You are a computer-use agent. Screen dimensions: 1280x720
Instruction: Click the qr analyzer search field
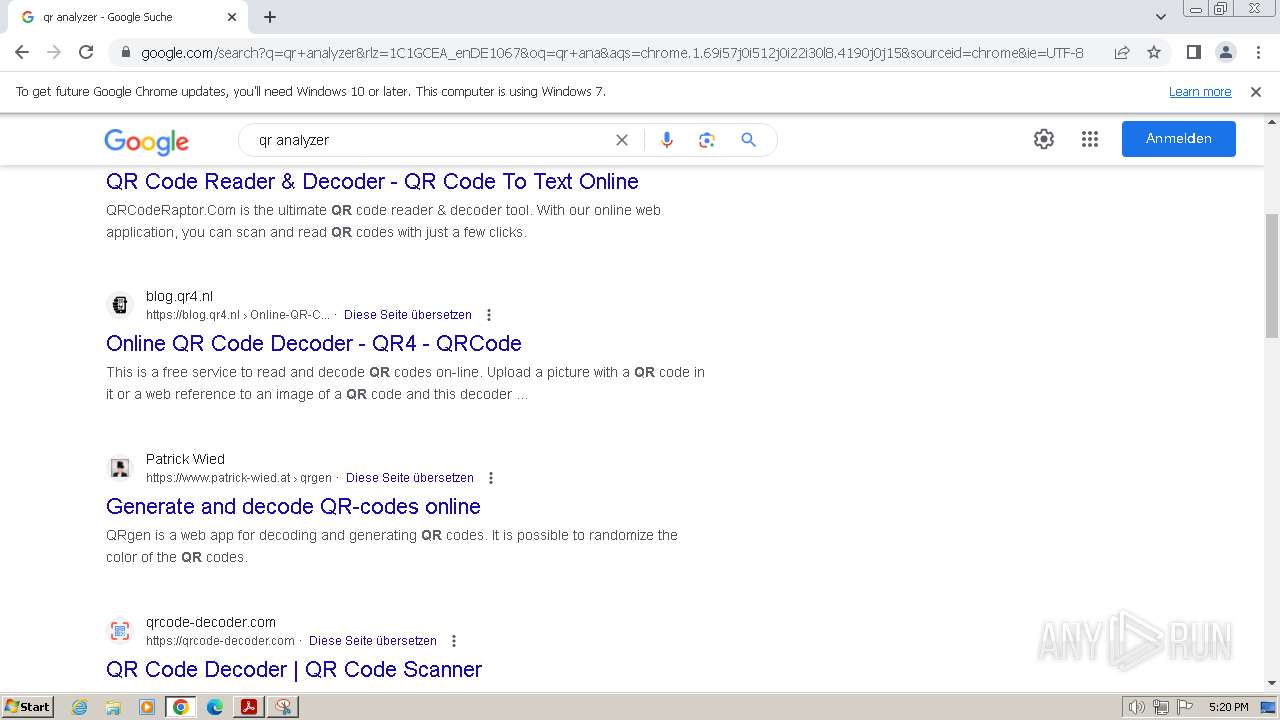[x=430, y=140]
